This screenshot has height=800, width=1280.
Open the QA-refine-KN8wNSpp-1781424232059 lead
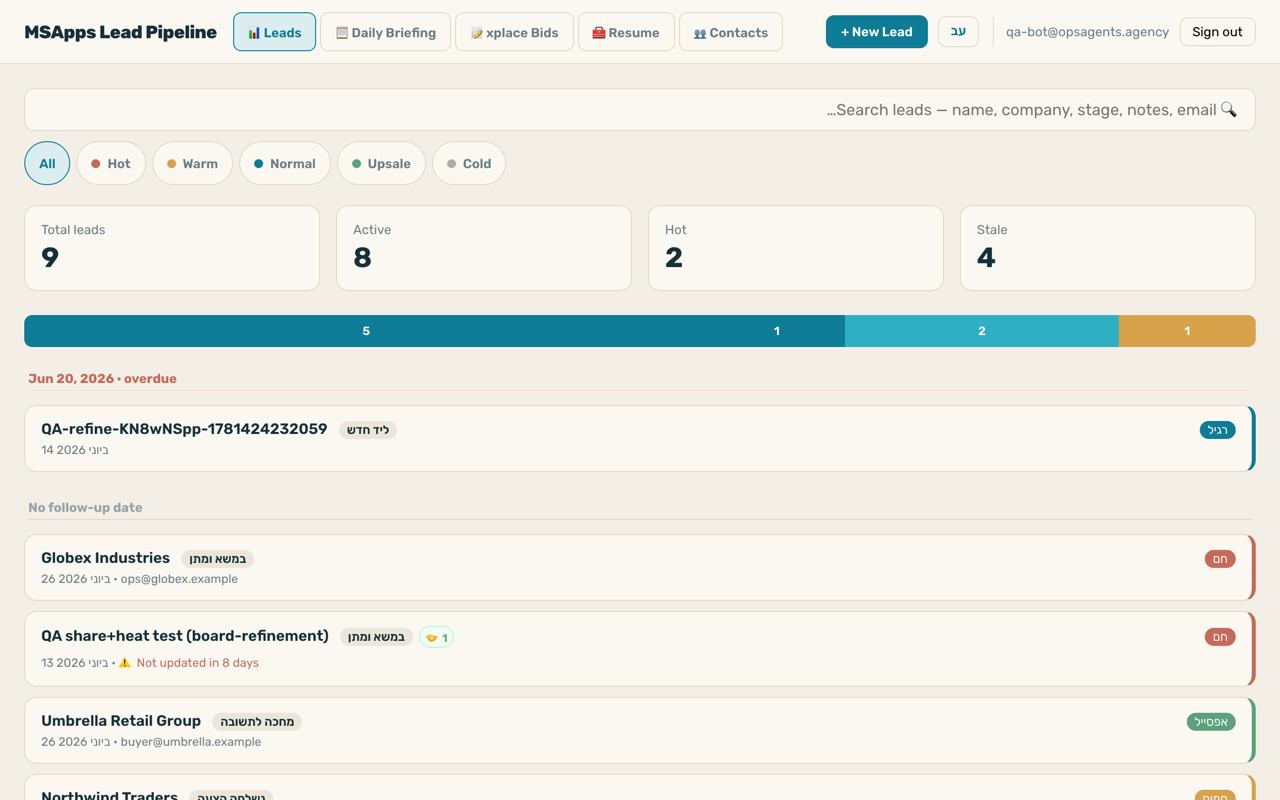(640, 438)
